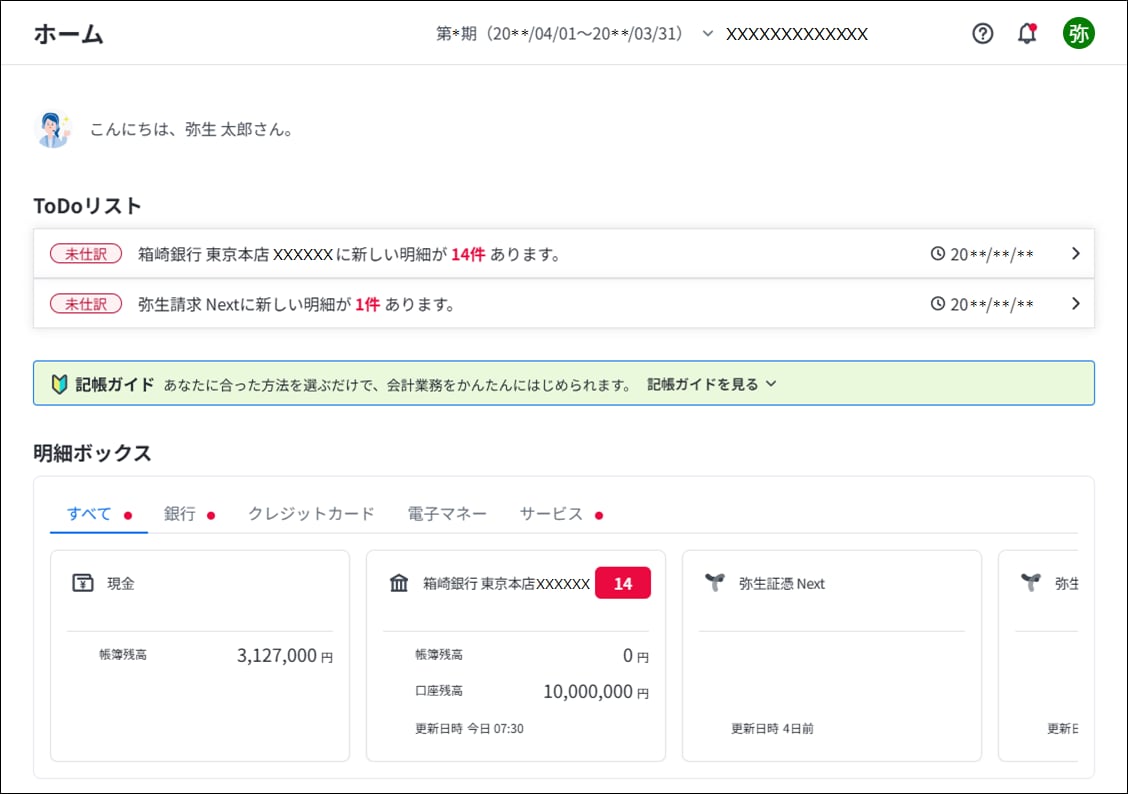The image size is (1128, 794).
Task: Open the 箱崎銀行 14件 ToDo item text
Action: (349, 254)
